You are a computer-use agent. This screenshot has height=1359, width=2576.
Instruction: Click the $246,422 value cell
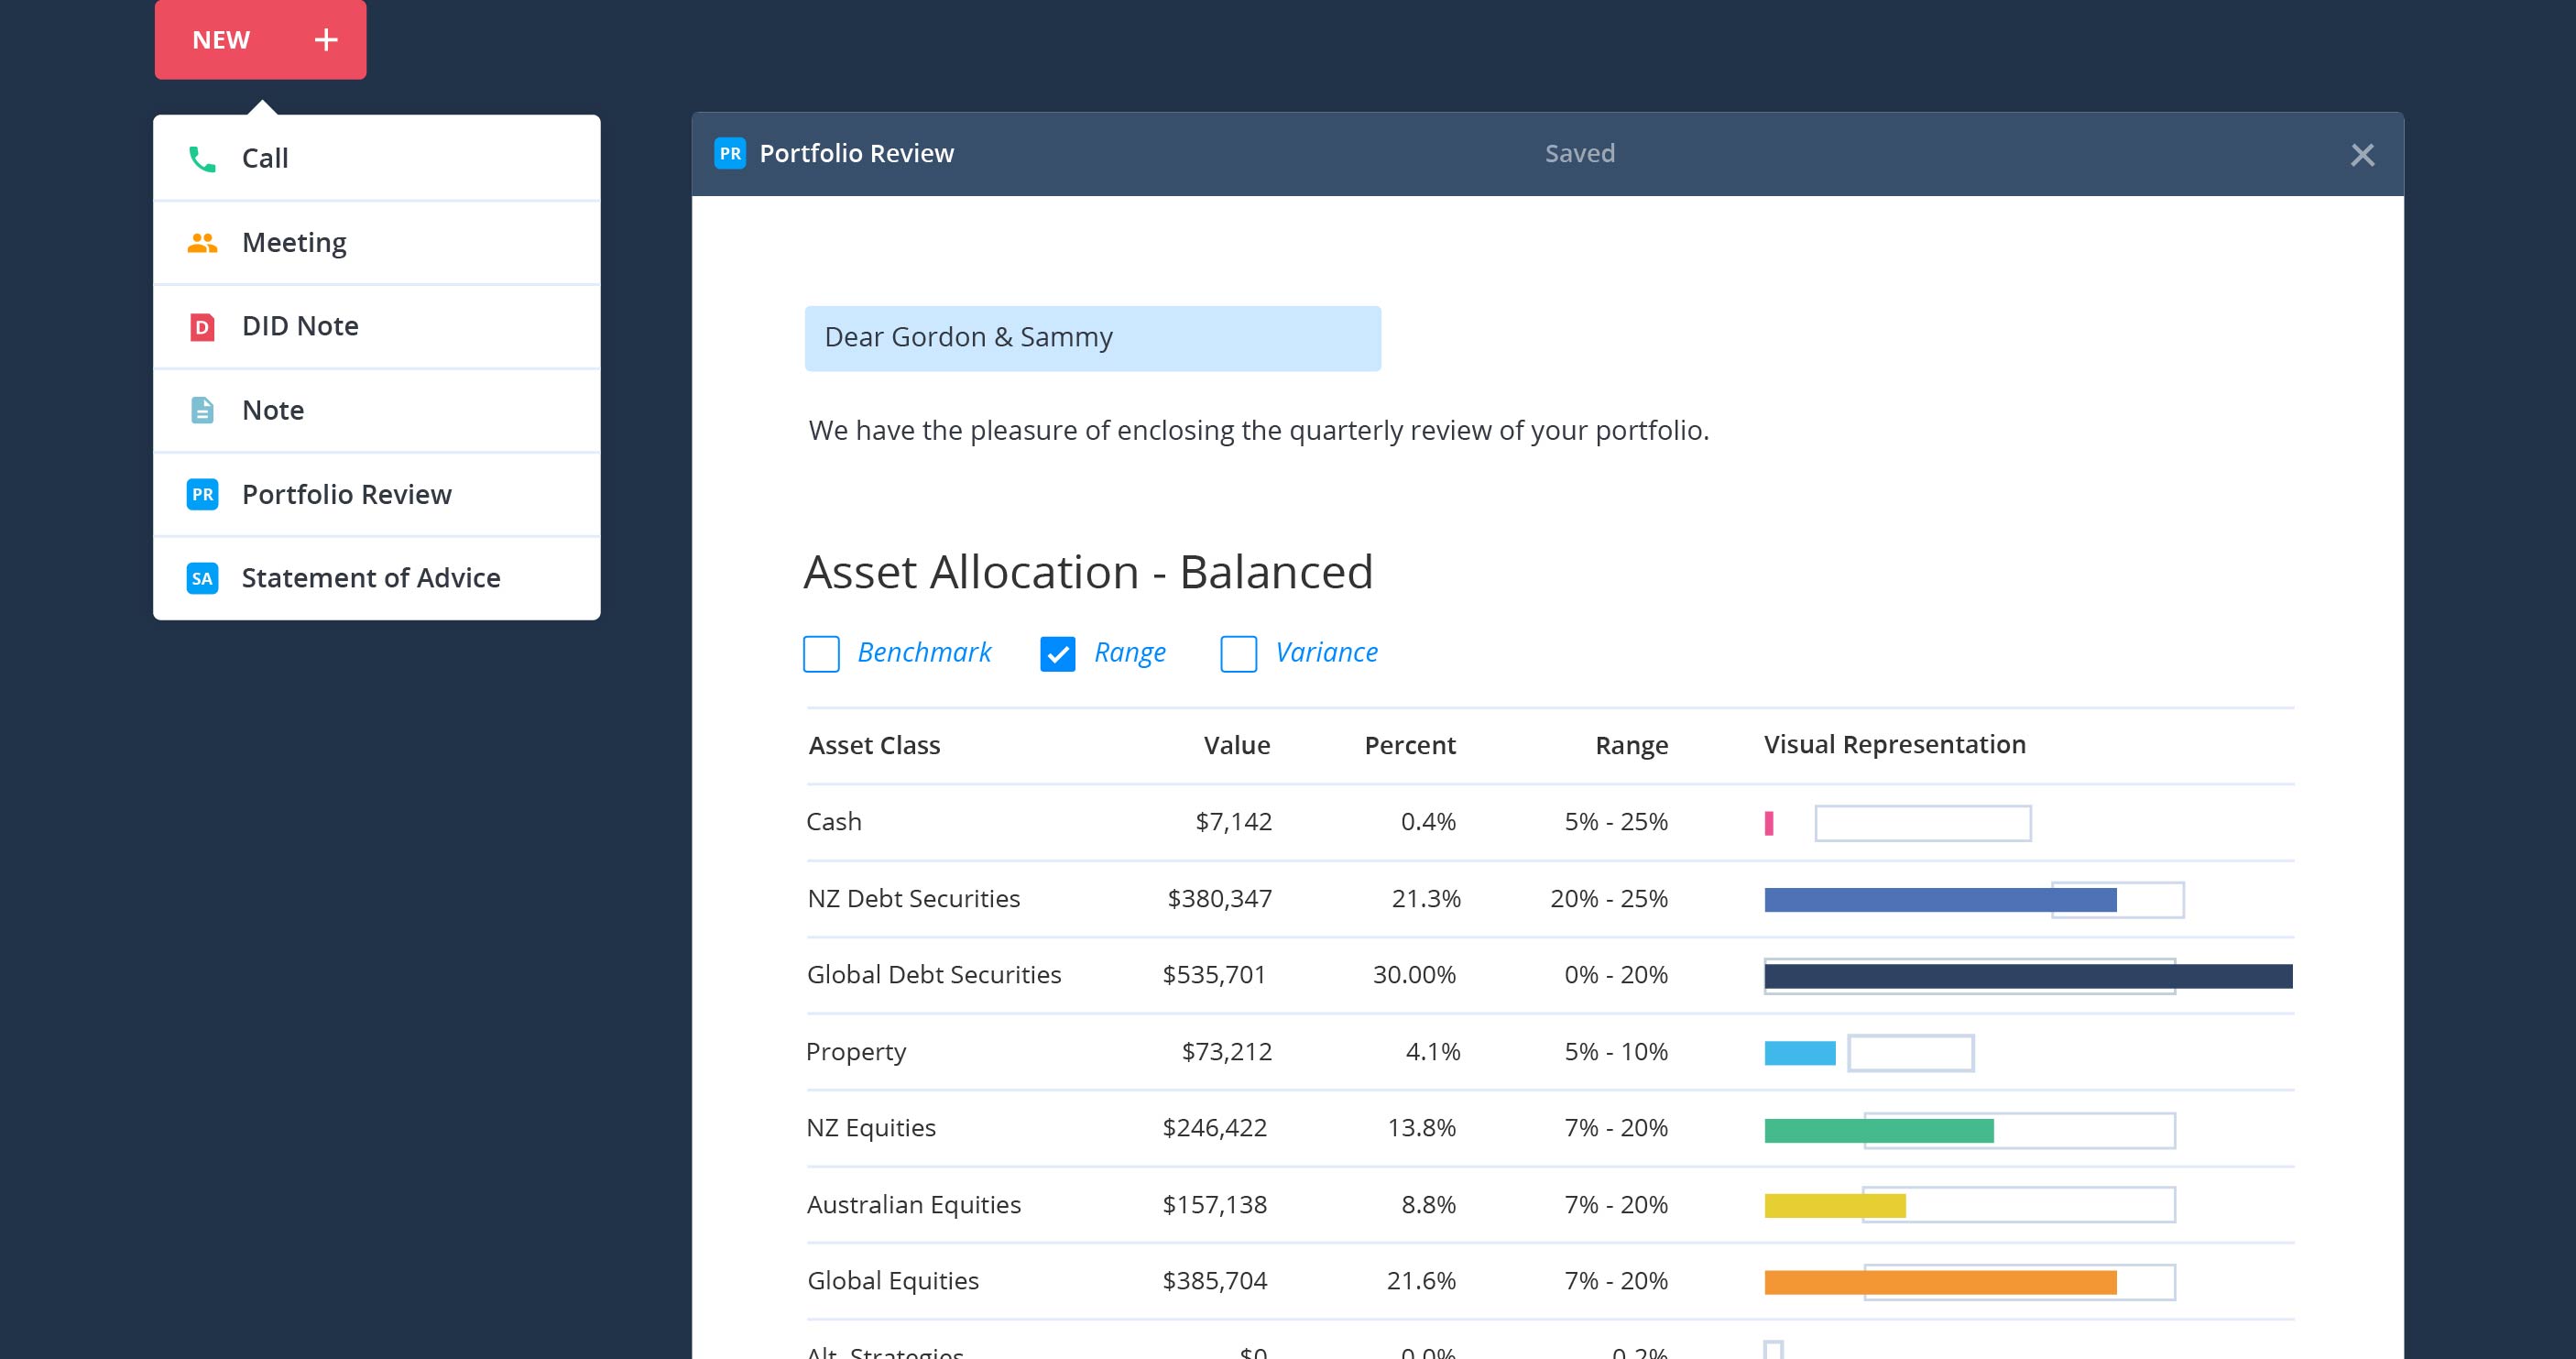pyautogui.click(x=1214, y=1128)
